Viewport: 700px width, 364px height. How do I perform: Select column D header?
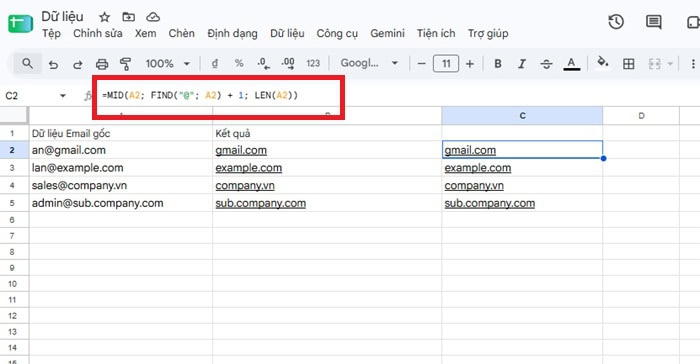[641, 116]
